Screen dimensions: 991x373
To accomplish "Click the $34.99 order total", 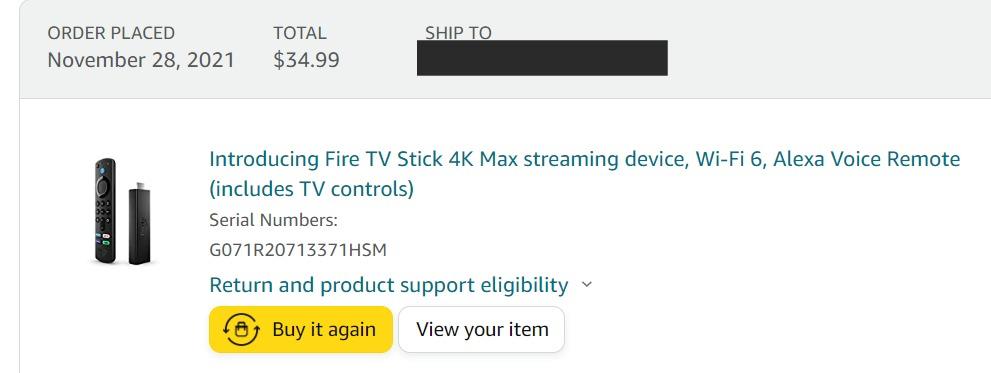I will click(x=307, y=60).
